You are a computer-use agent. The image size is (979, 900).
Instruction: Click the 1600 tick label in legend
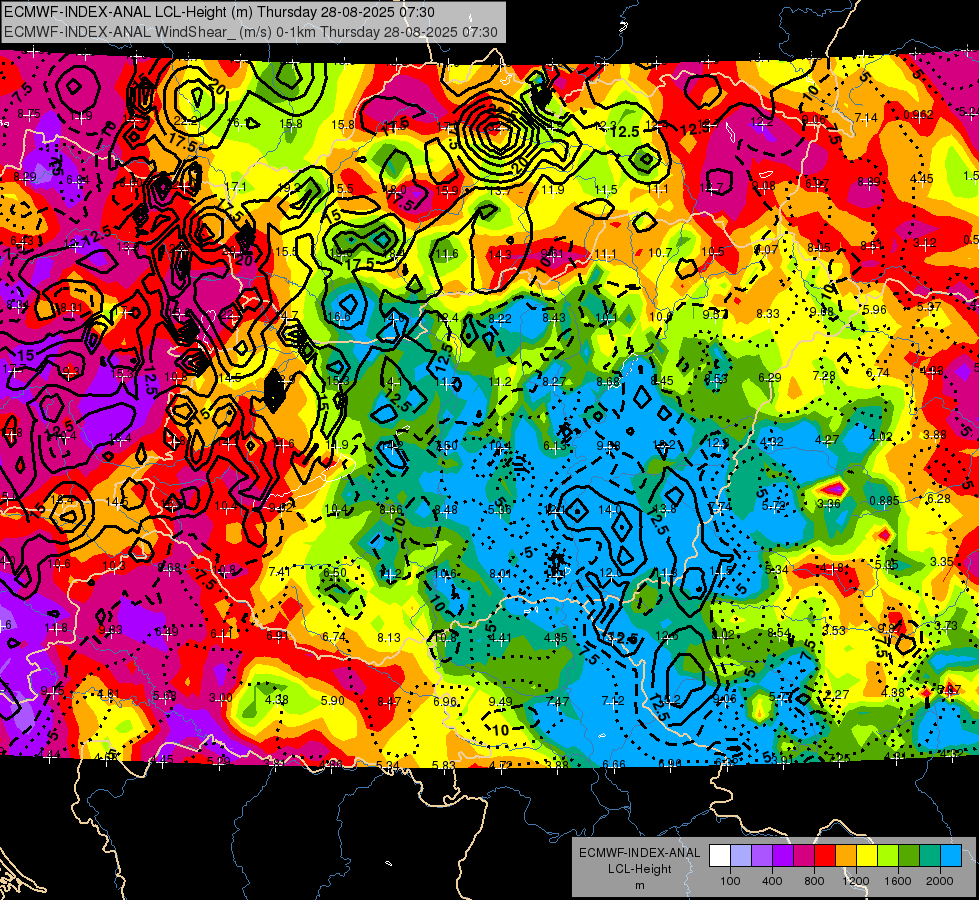tap(898, 881)
